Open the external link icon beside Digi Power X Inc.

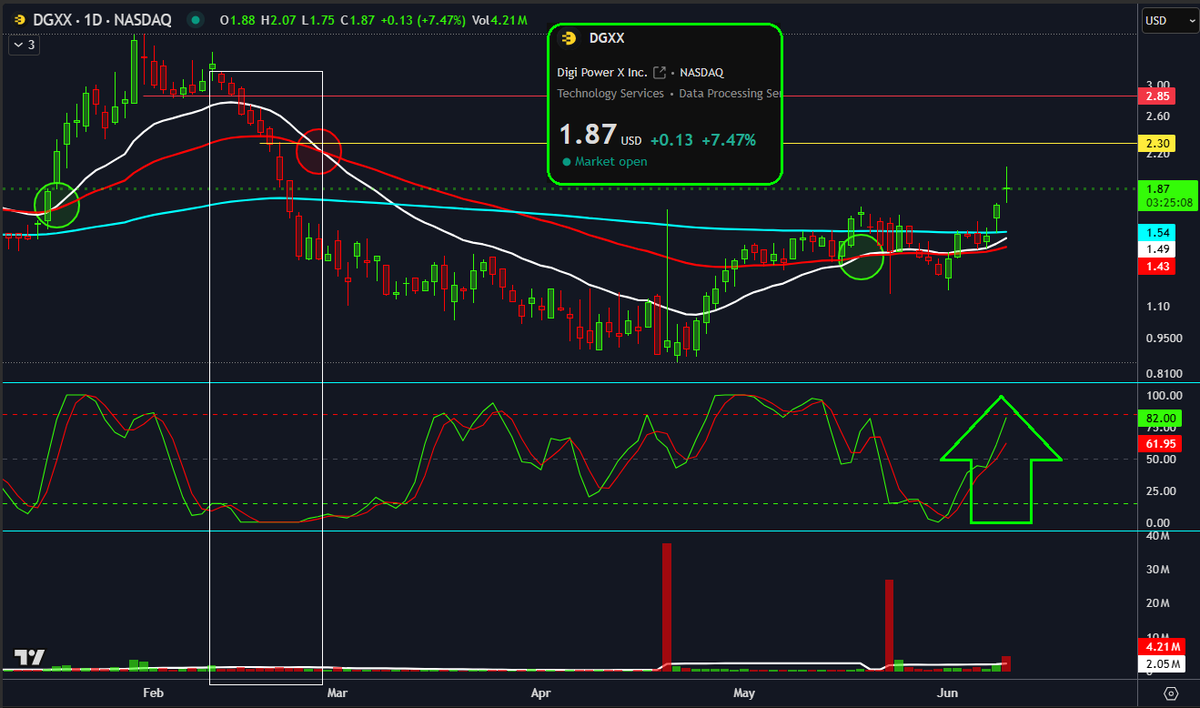click(x=660, y=72)
